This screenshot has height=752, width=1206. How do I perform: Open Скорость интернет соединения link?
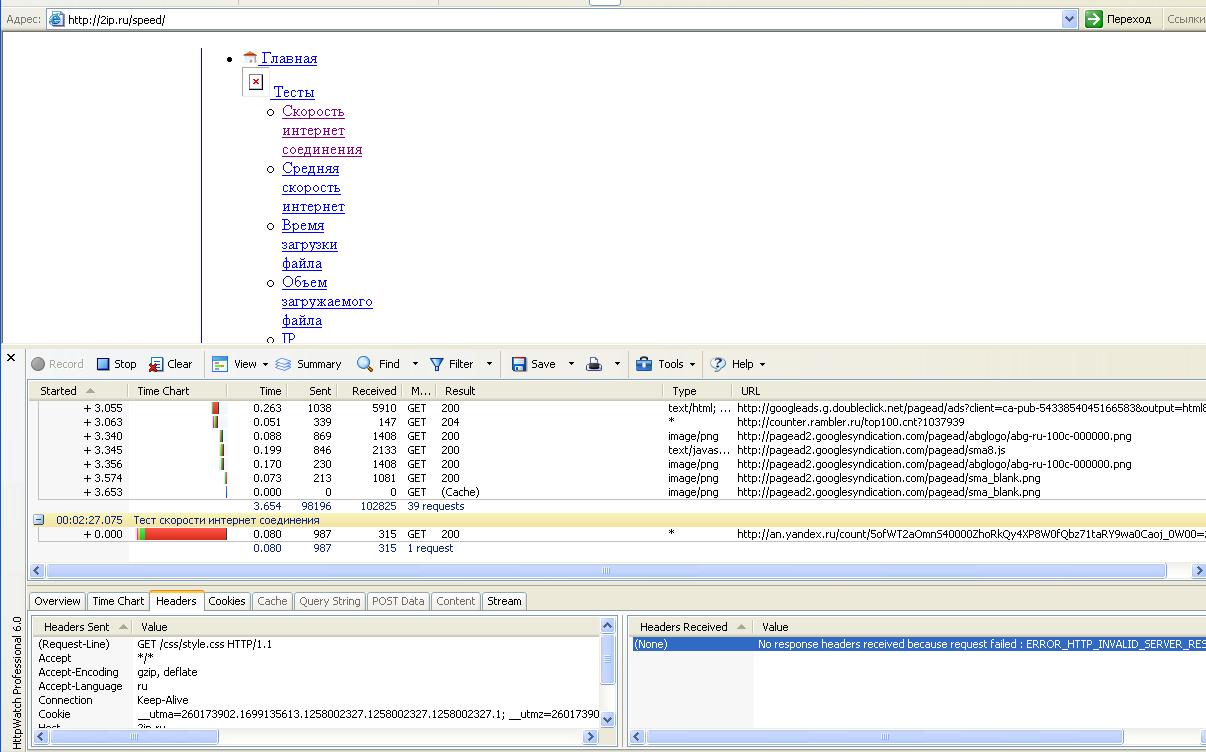coord(322,130)
